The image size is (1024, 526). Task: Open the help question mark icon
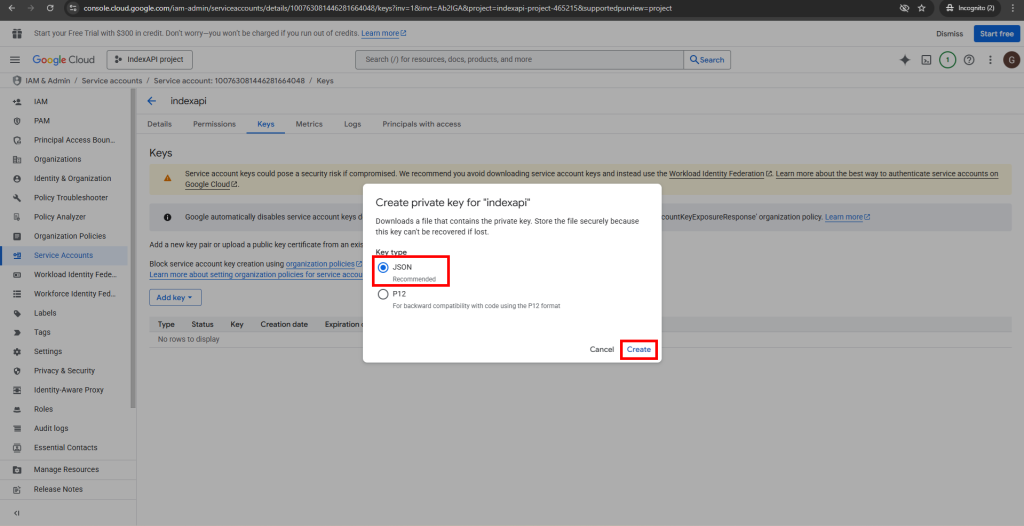968,60
